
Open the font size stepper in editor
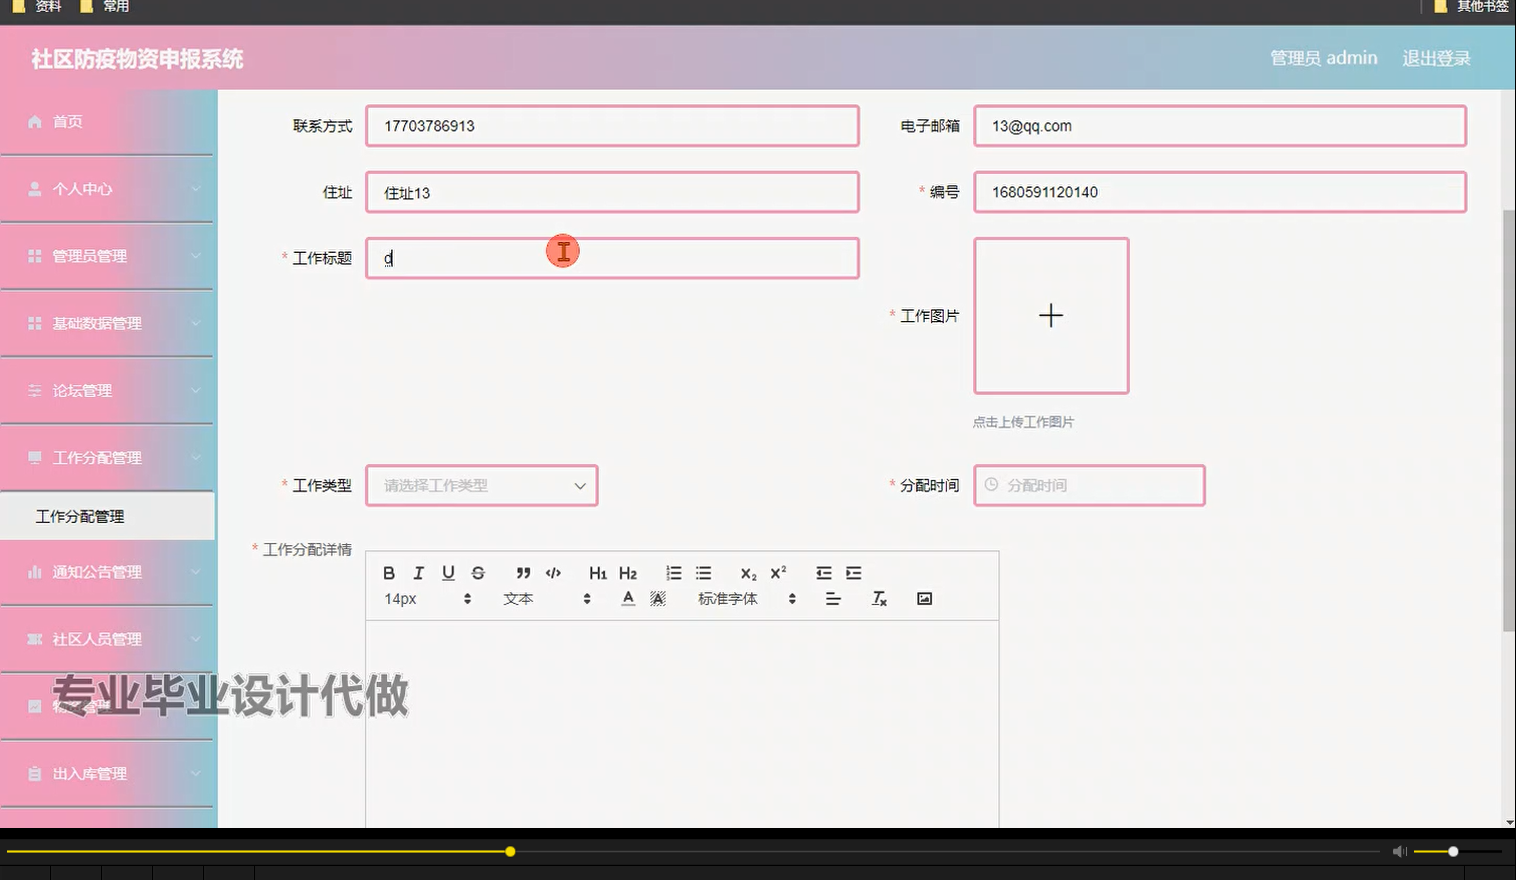[x=466, y=598]
